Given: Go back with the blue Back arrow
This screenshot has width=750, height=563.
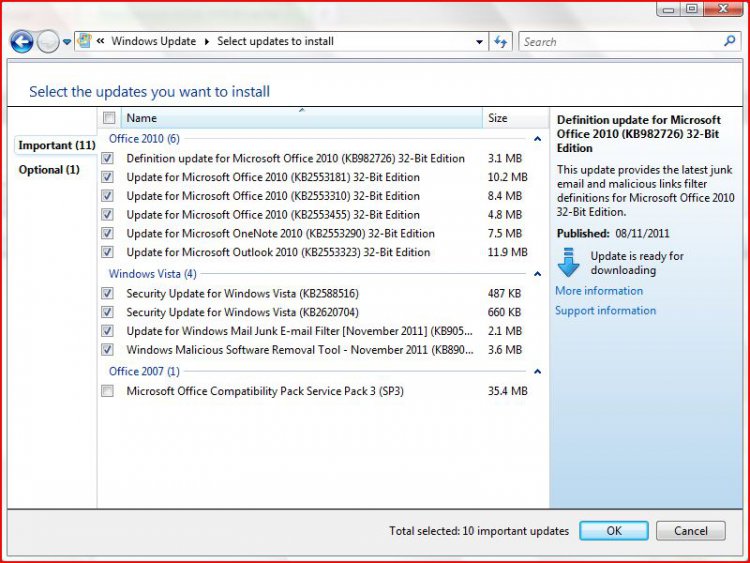Looking at the screenshot, I should click(22, 42).
